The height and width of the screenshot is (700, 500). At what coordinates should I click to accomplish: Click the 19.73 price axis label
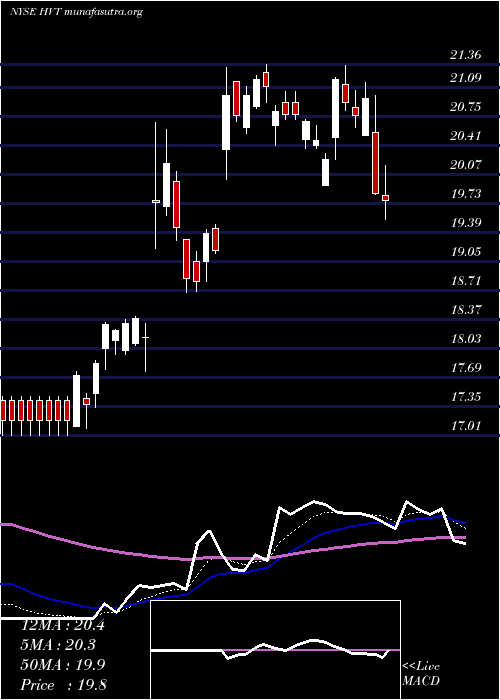point(466,194)
